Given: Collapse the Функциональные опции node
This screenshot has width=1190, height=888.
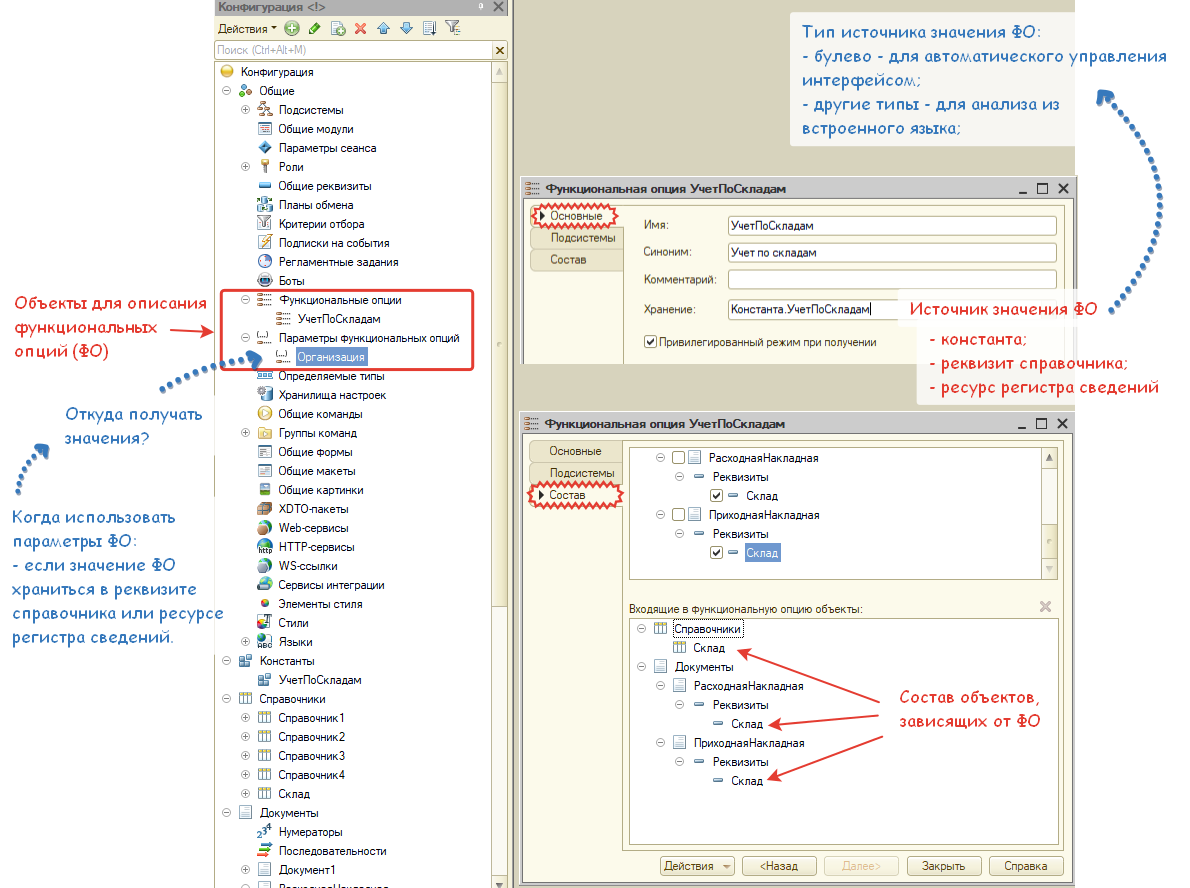Looking at the screenshot, I should click(245, 300).
